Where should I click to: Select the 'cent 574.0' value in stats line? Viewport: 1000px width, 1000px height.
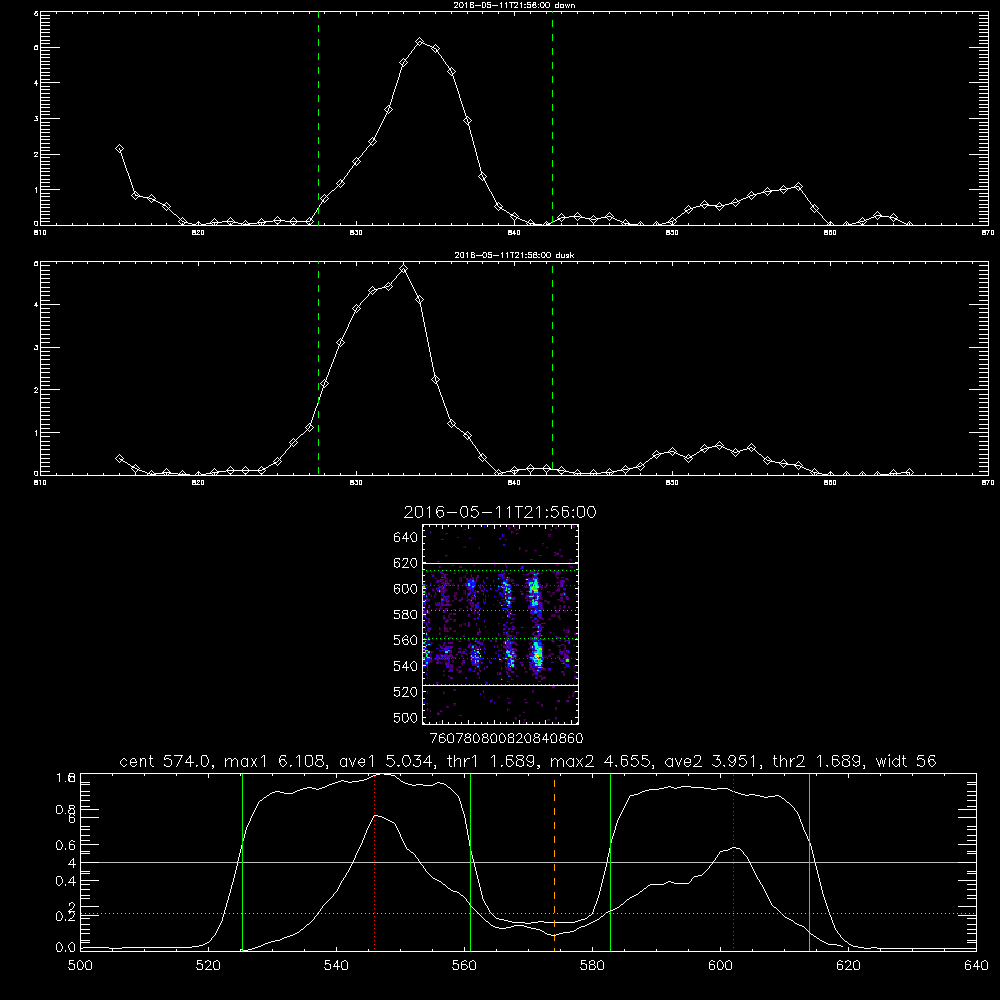pyautogui.click(x=163, y=761)
